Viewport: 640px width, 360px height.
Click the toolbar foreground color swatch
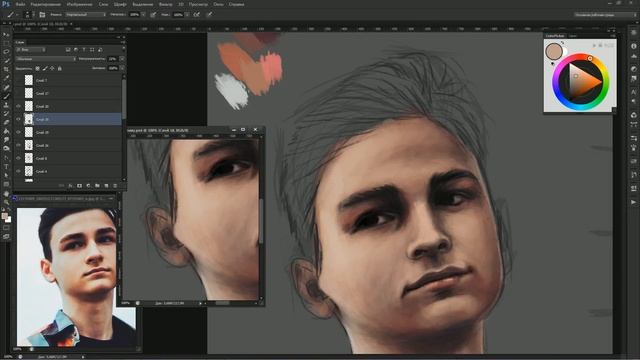[4, 216]
